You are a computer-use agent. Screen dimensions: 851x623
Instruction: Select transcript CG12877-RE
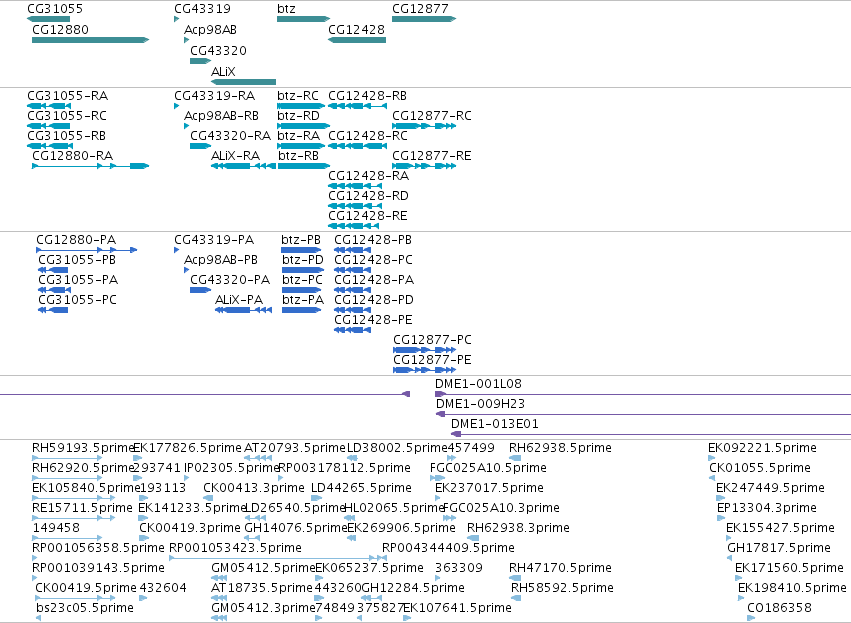coord(432,156)
